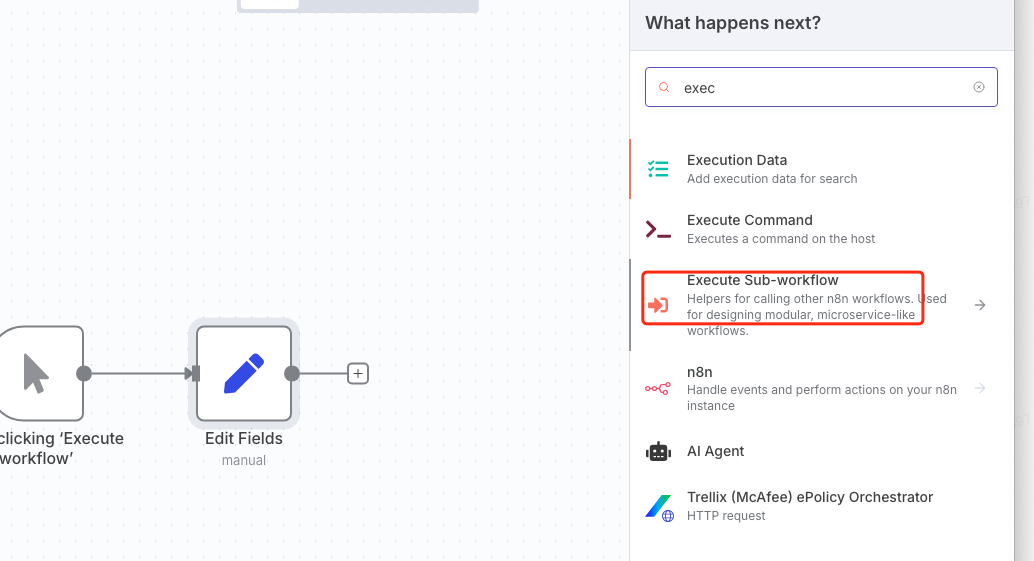1034x561 pixels.
Task: Clear the search with the x icon
Action: point(979,87)
